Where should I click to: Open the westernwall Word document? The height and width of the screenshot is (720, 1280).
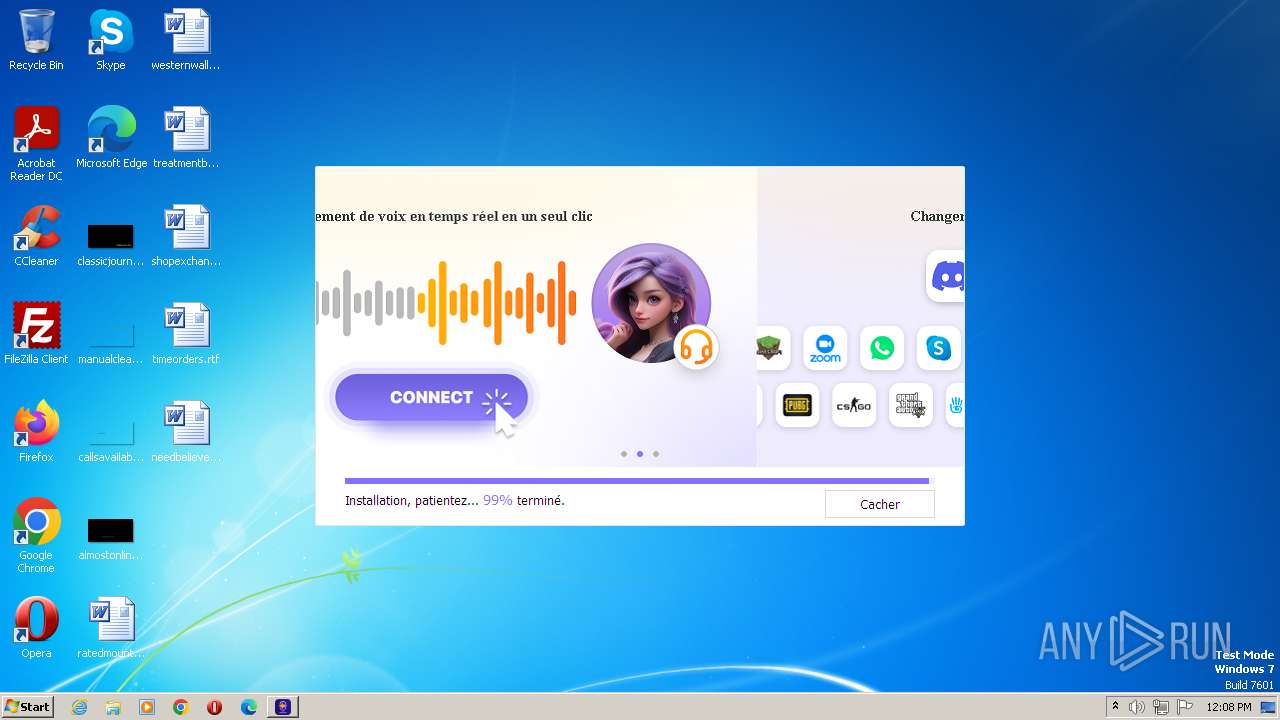[x=186, y=40]
